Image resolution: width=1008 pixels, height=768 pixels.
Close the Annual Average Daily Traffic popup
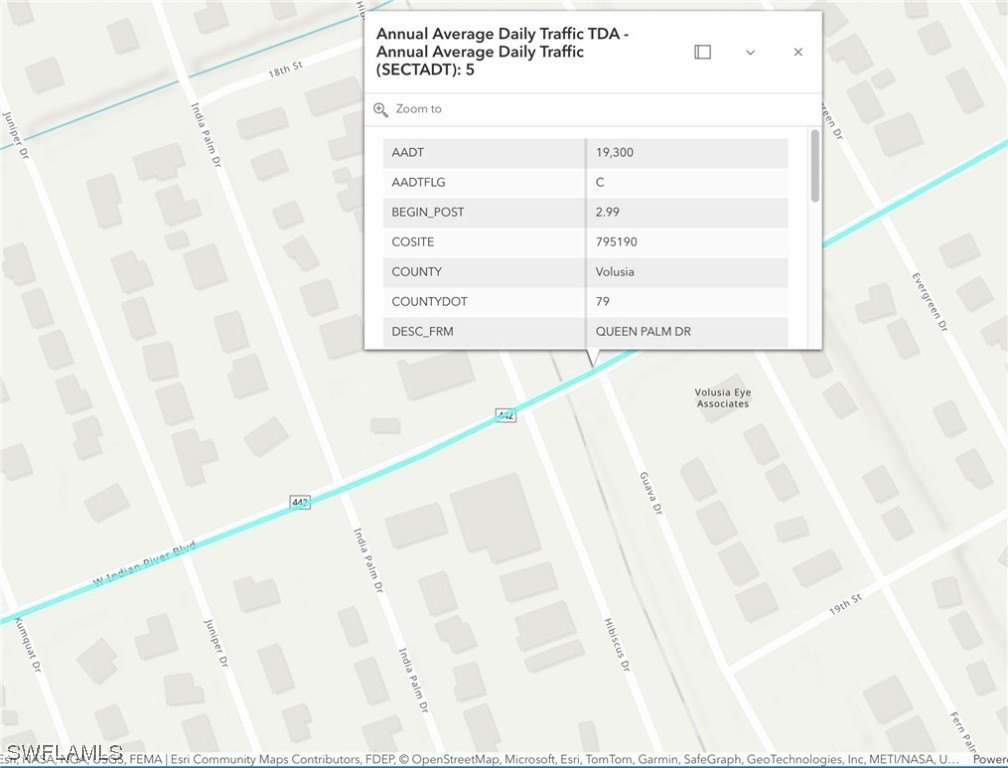pyautogui.click(x=797, y=52)
